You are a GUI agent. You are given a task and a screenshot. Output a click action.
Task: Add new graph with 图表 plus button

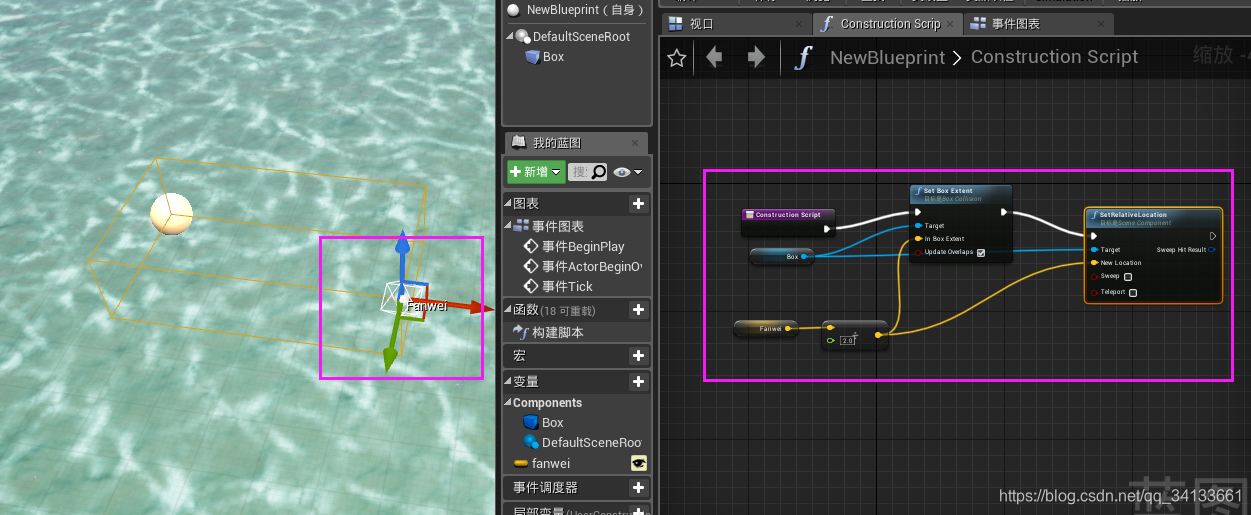[x=638, y=203]
